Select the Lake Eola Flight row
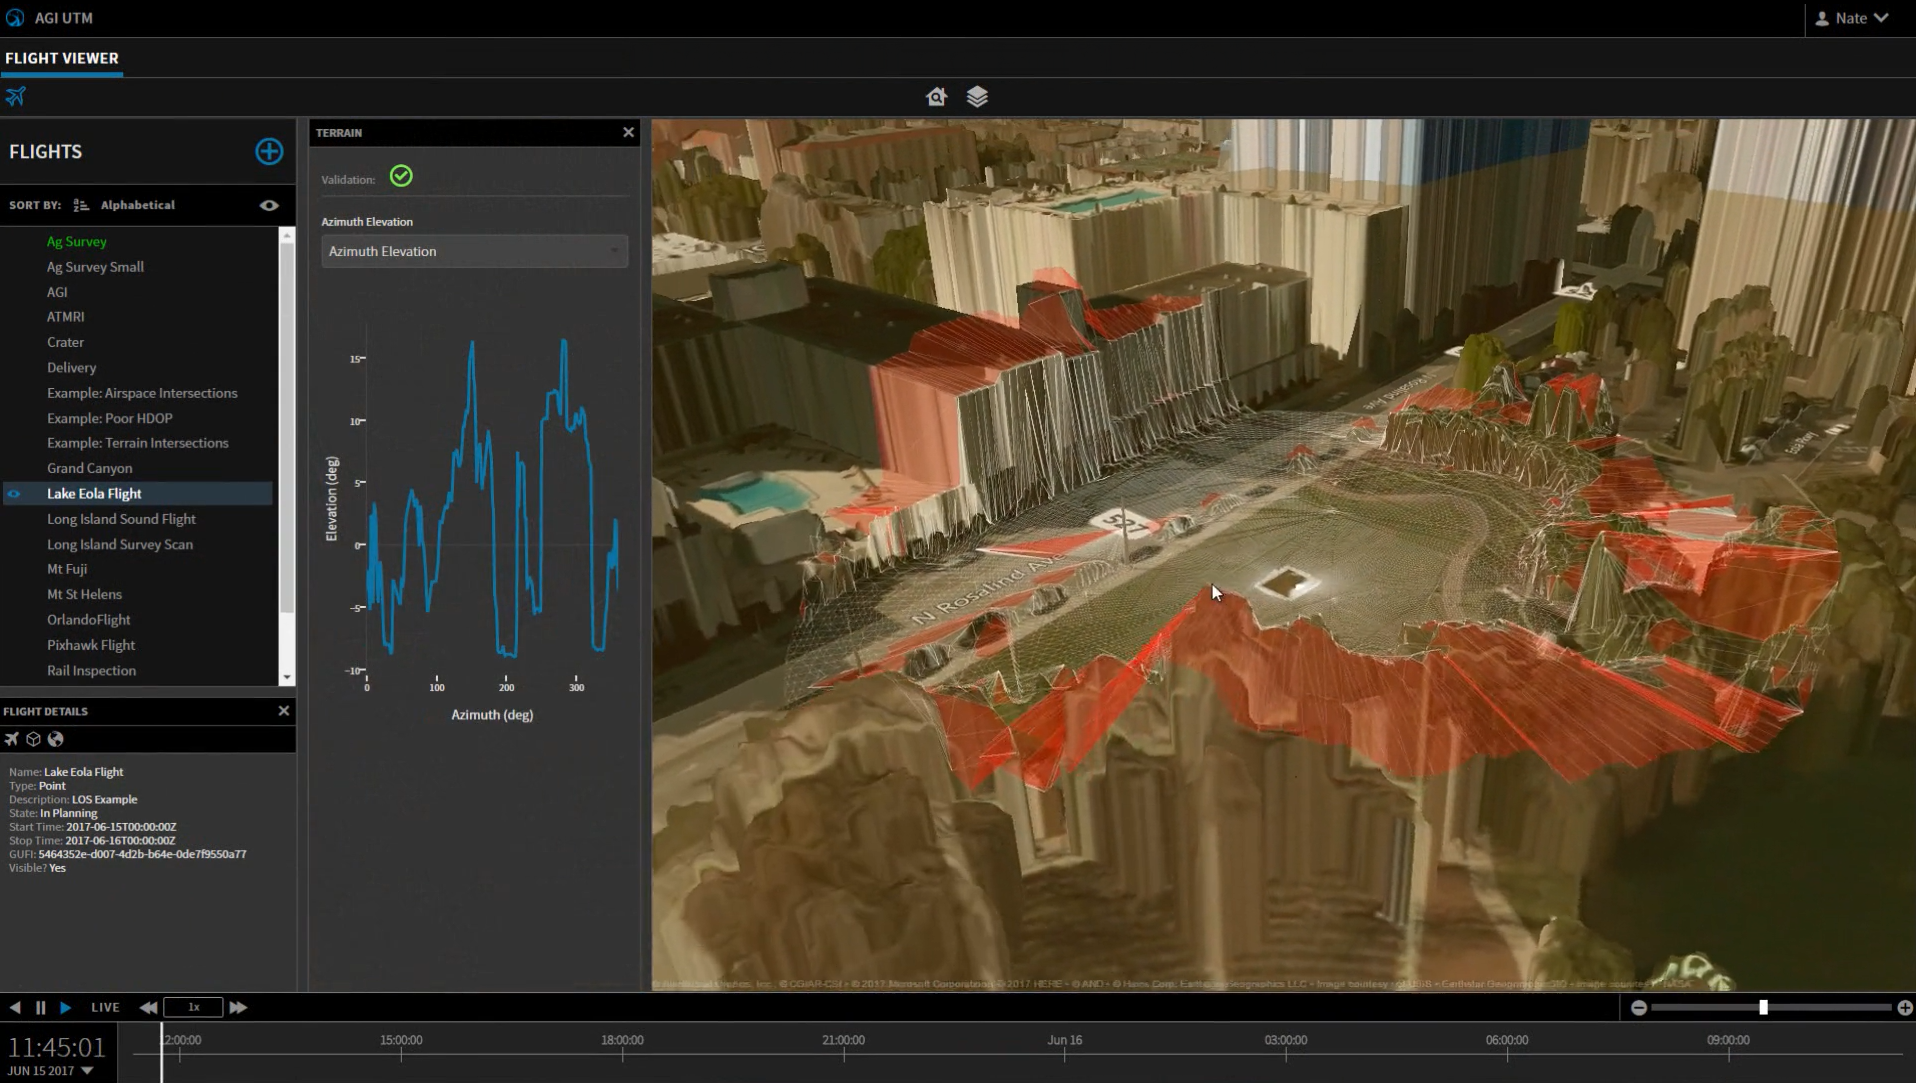 (x=138, y=494)
